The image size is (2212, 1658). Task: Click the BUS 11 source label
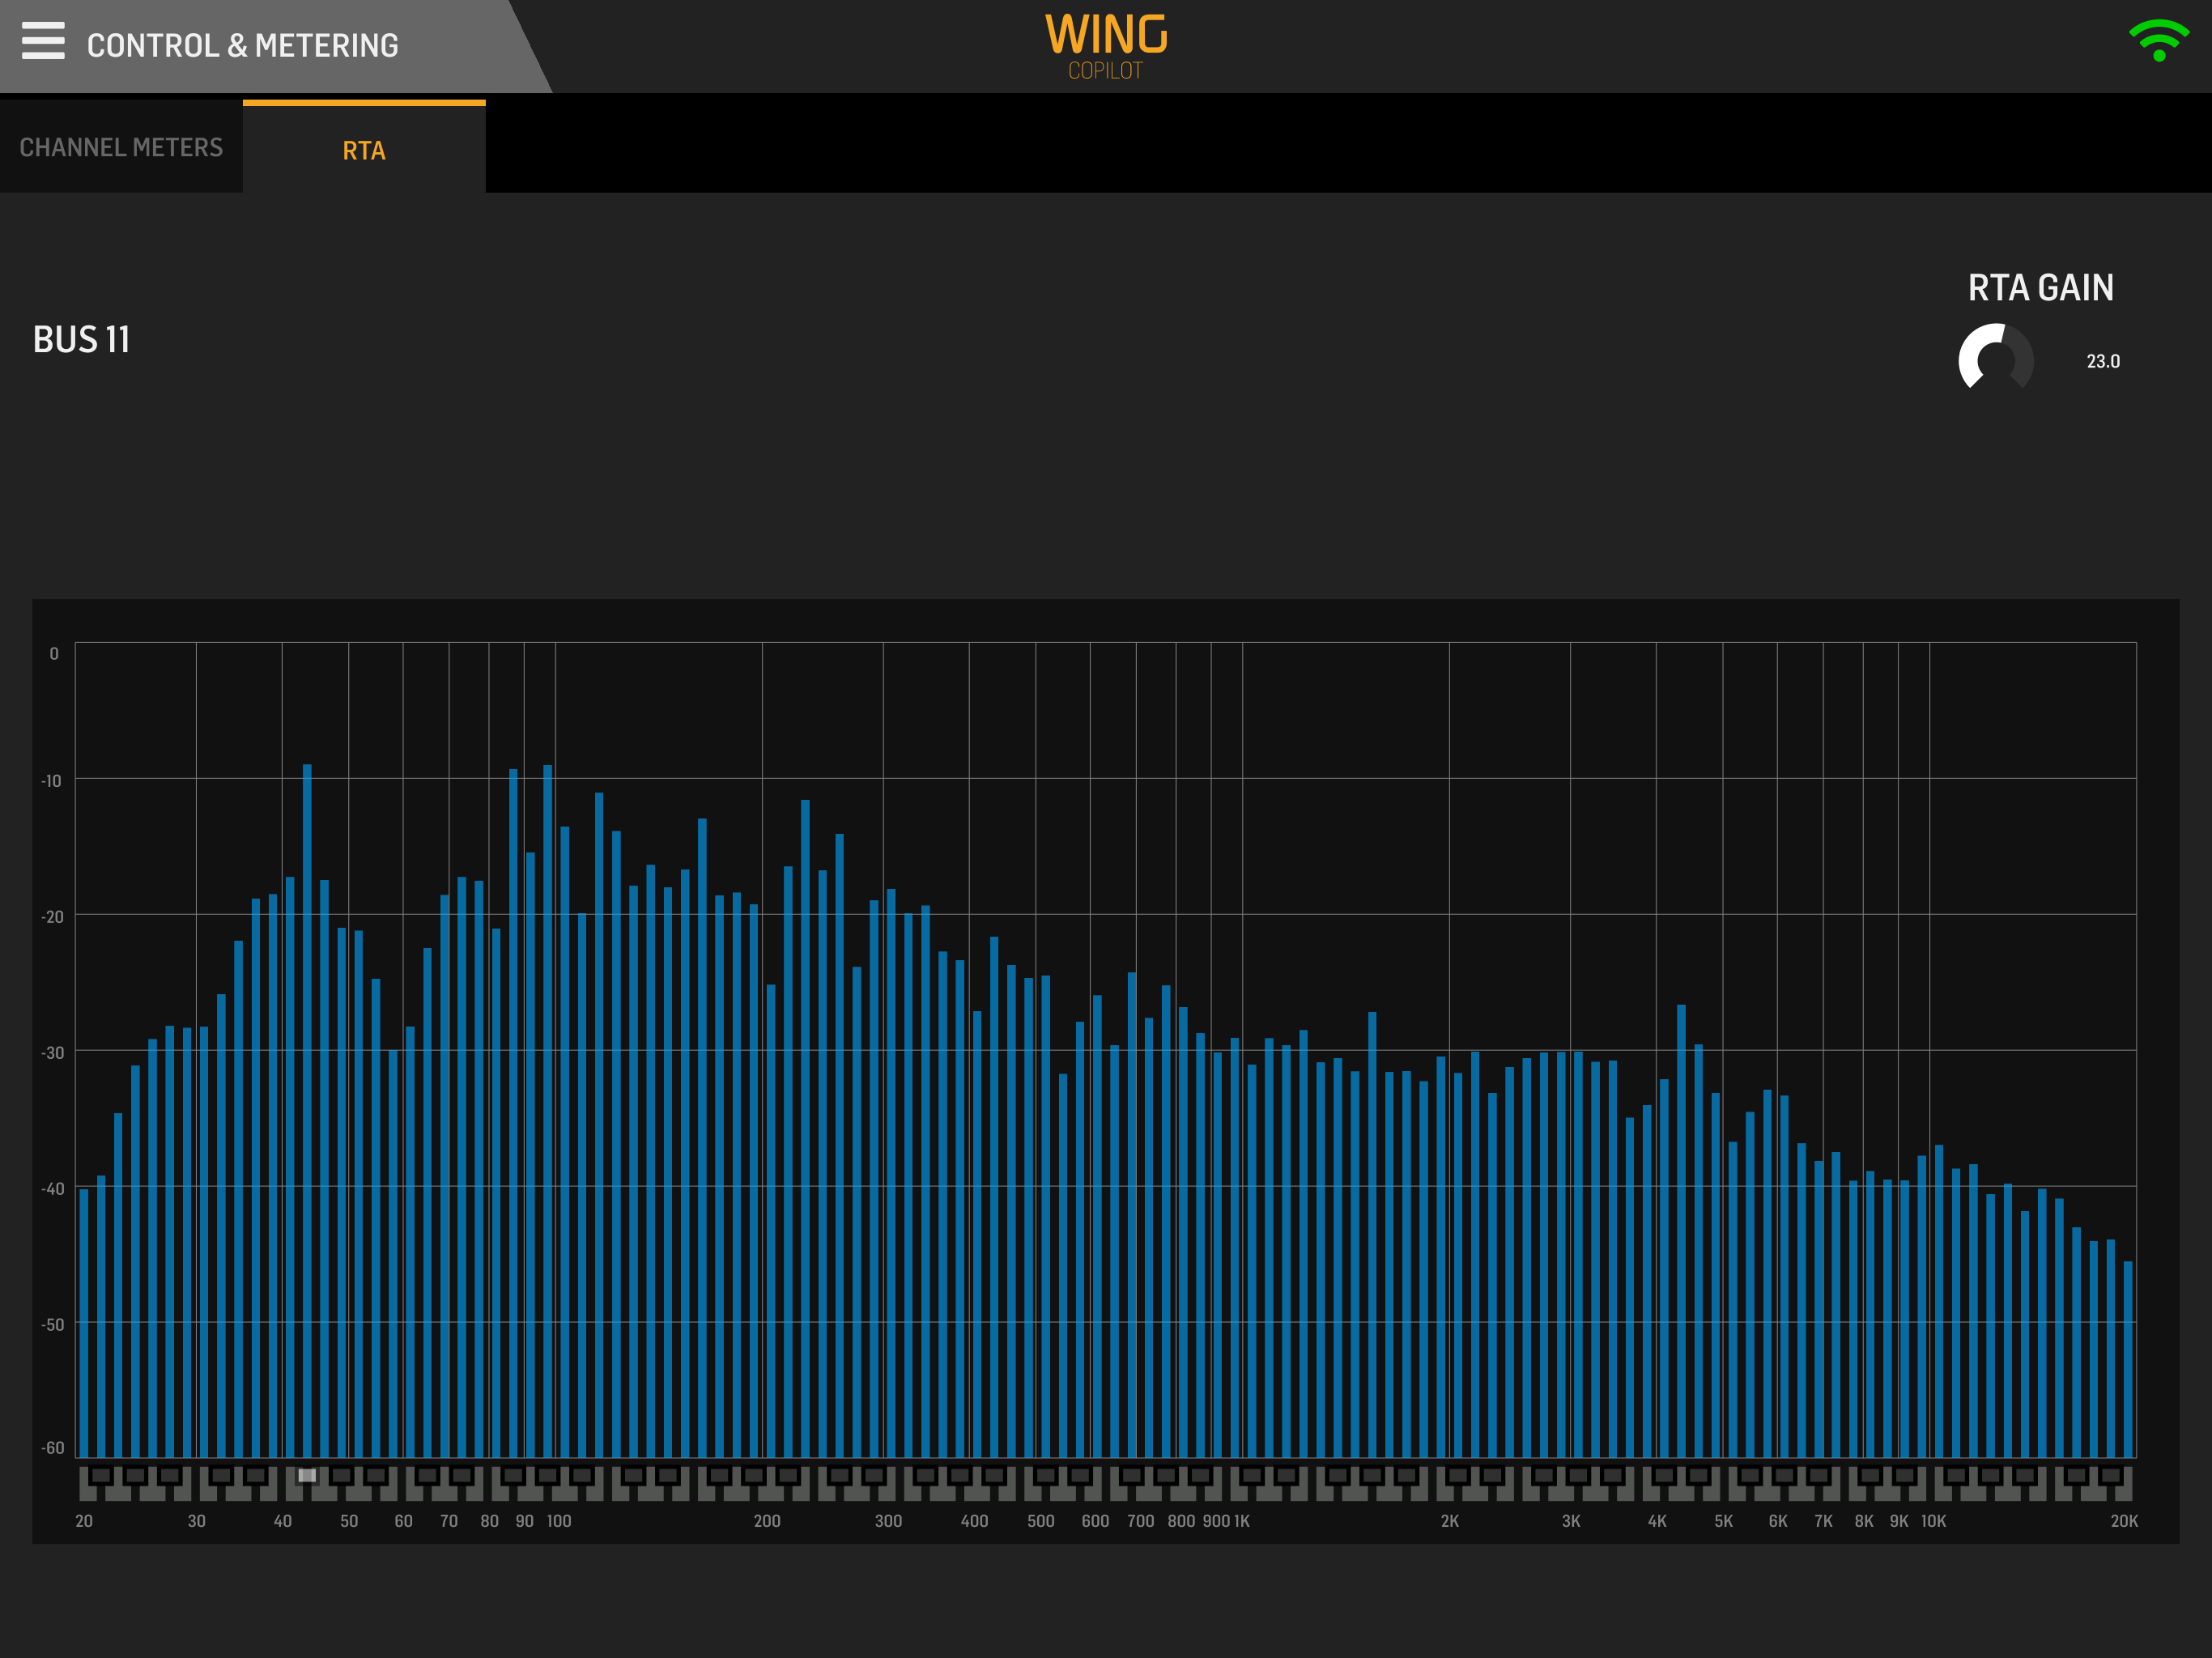click(x=82, y=340)
